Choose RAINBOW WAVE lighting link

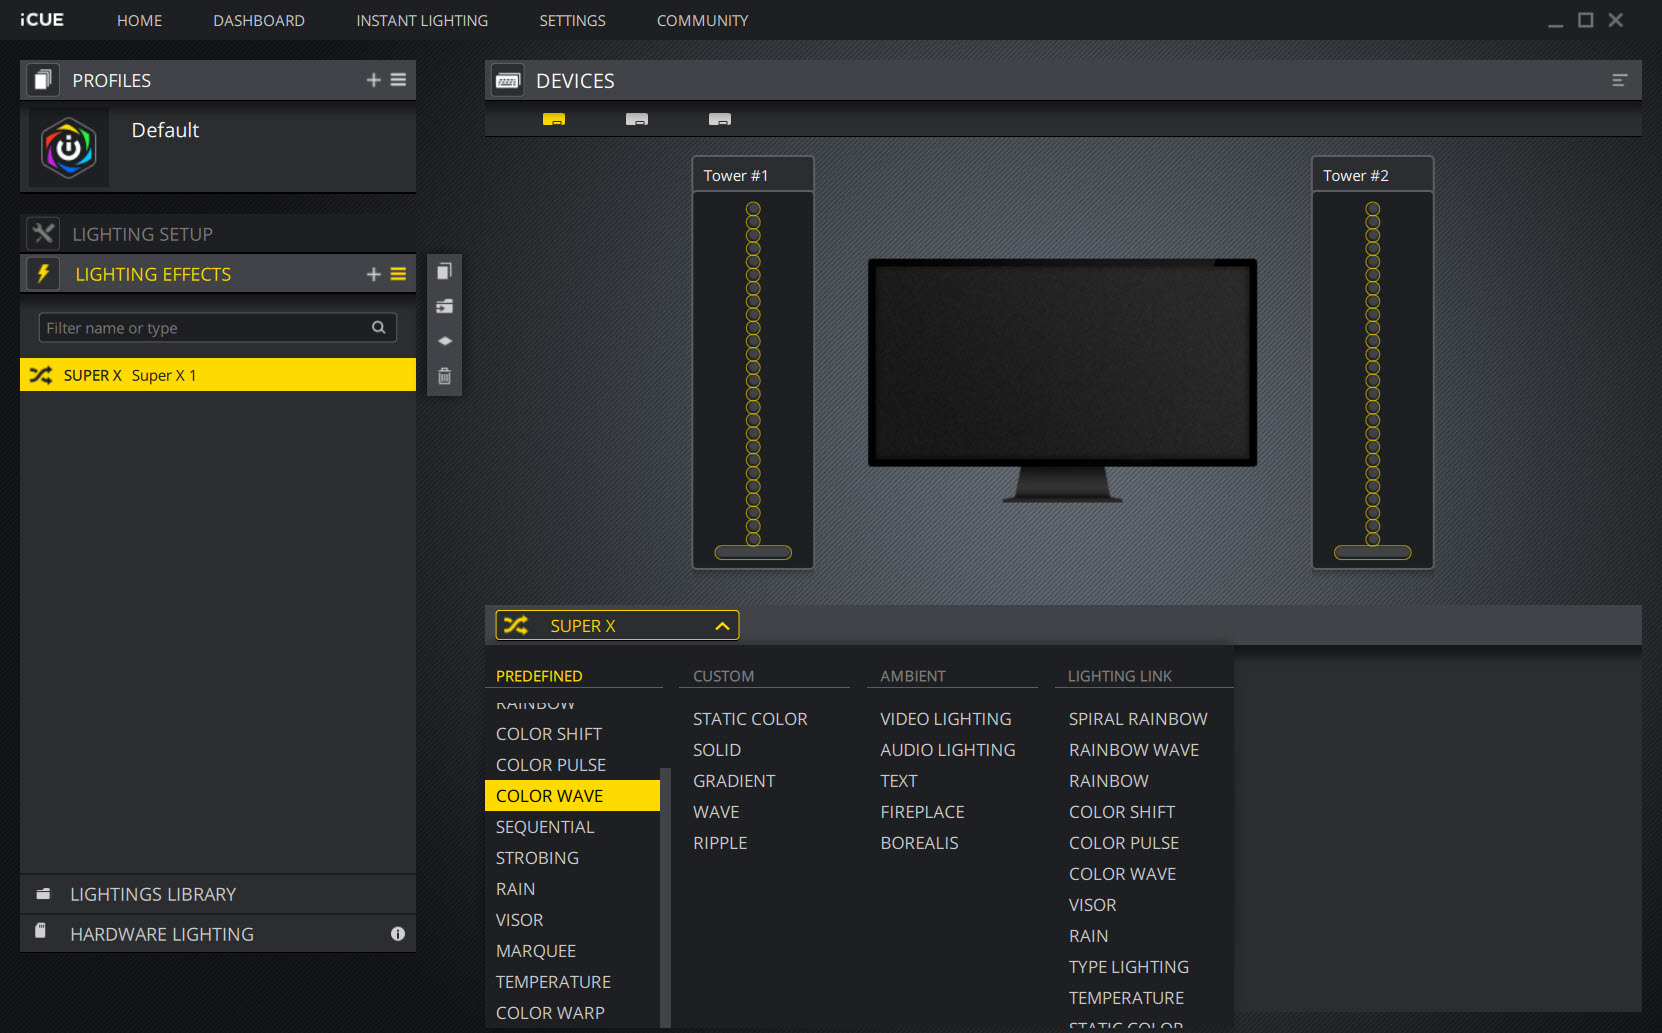point(1134,750)
